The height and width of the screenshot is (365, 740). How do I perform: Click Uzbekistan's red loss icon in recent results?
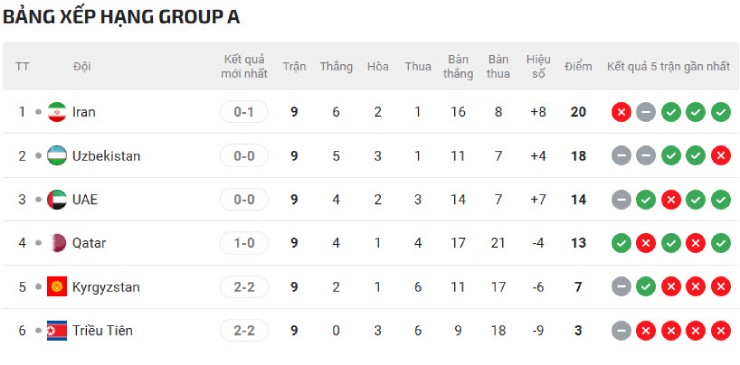[721, 156]
